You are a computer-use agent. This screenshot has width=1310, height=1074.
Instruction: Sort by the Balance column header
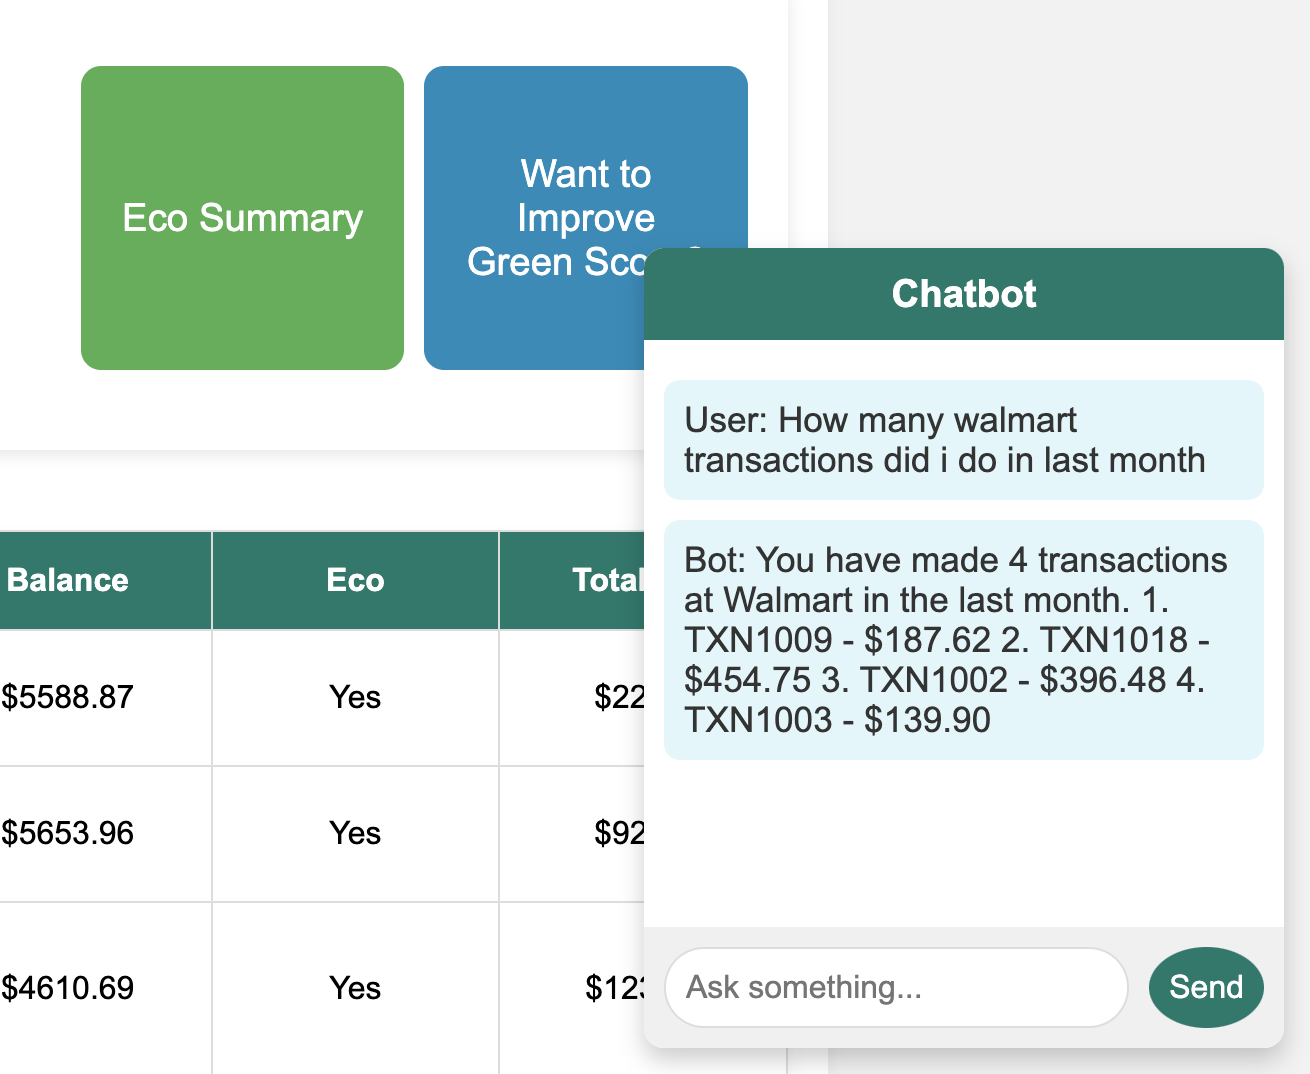tap(68, 580)
